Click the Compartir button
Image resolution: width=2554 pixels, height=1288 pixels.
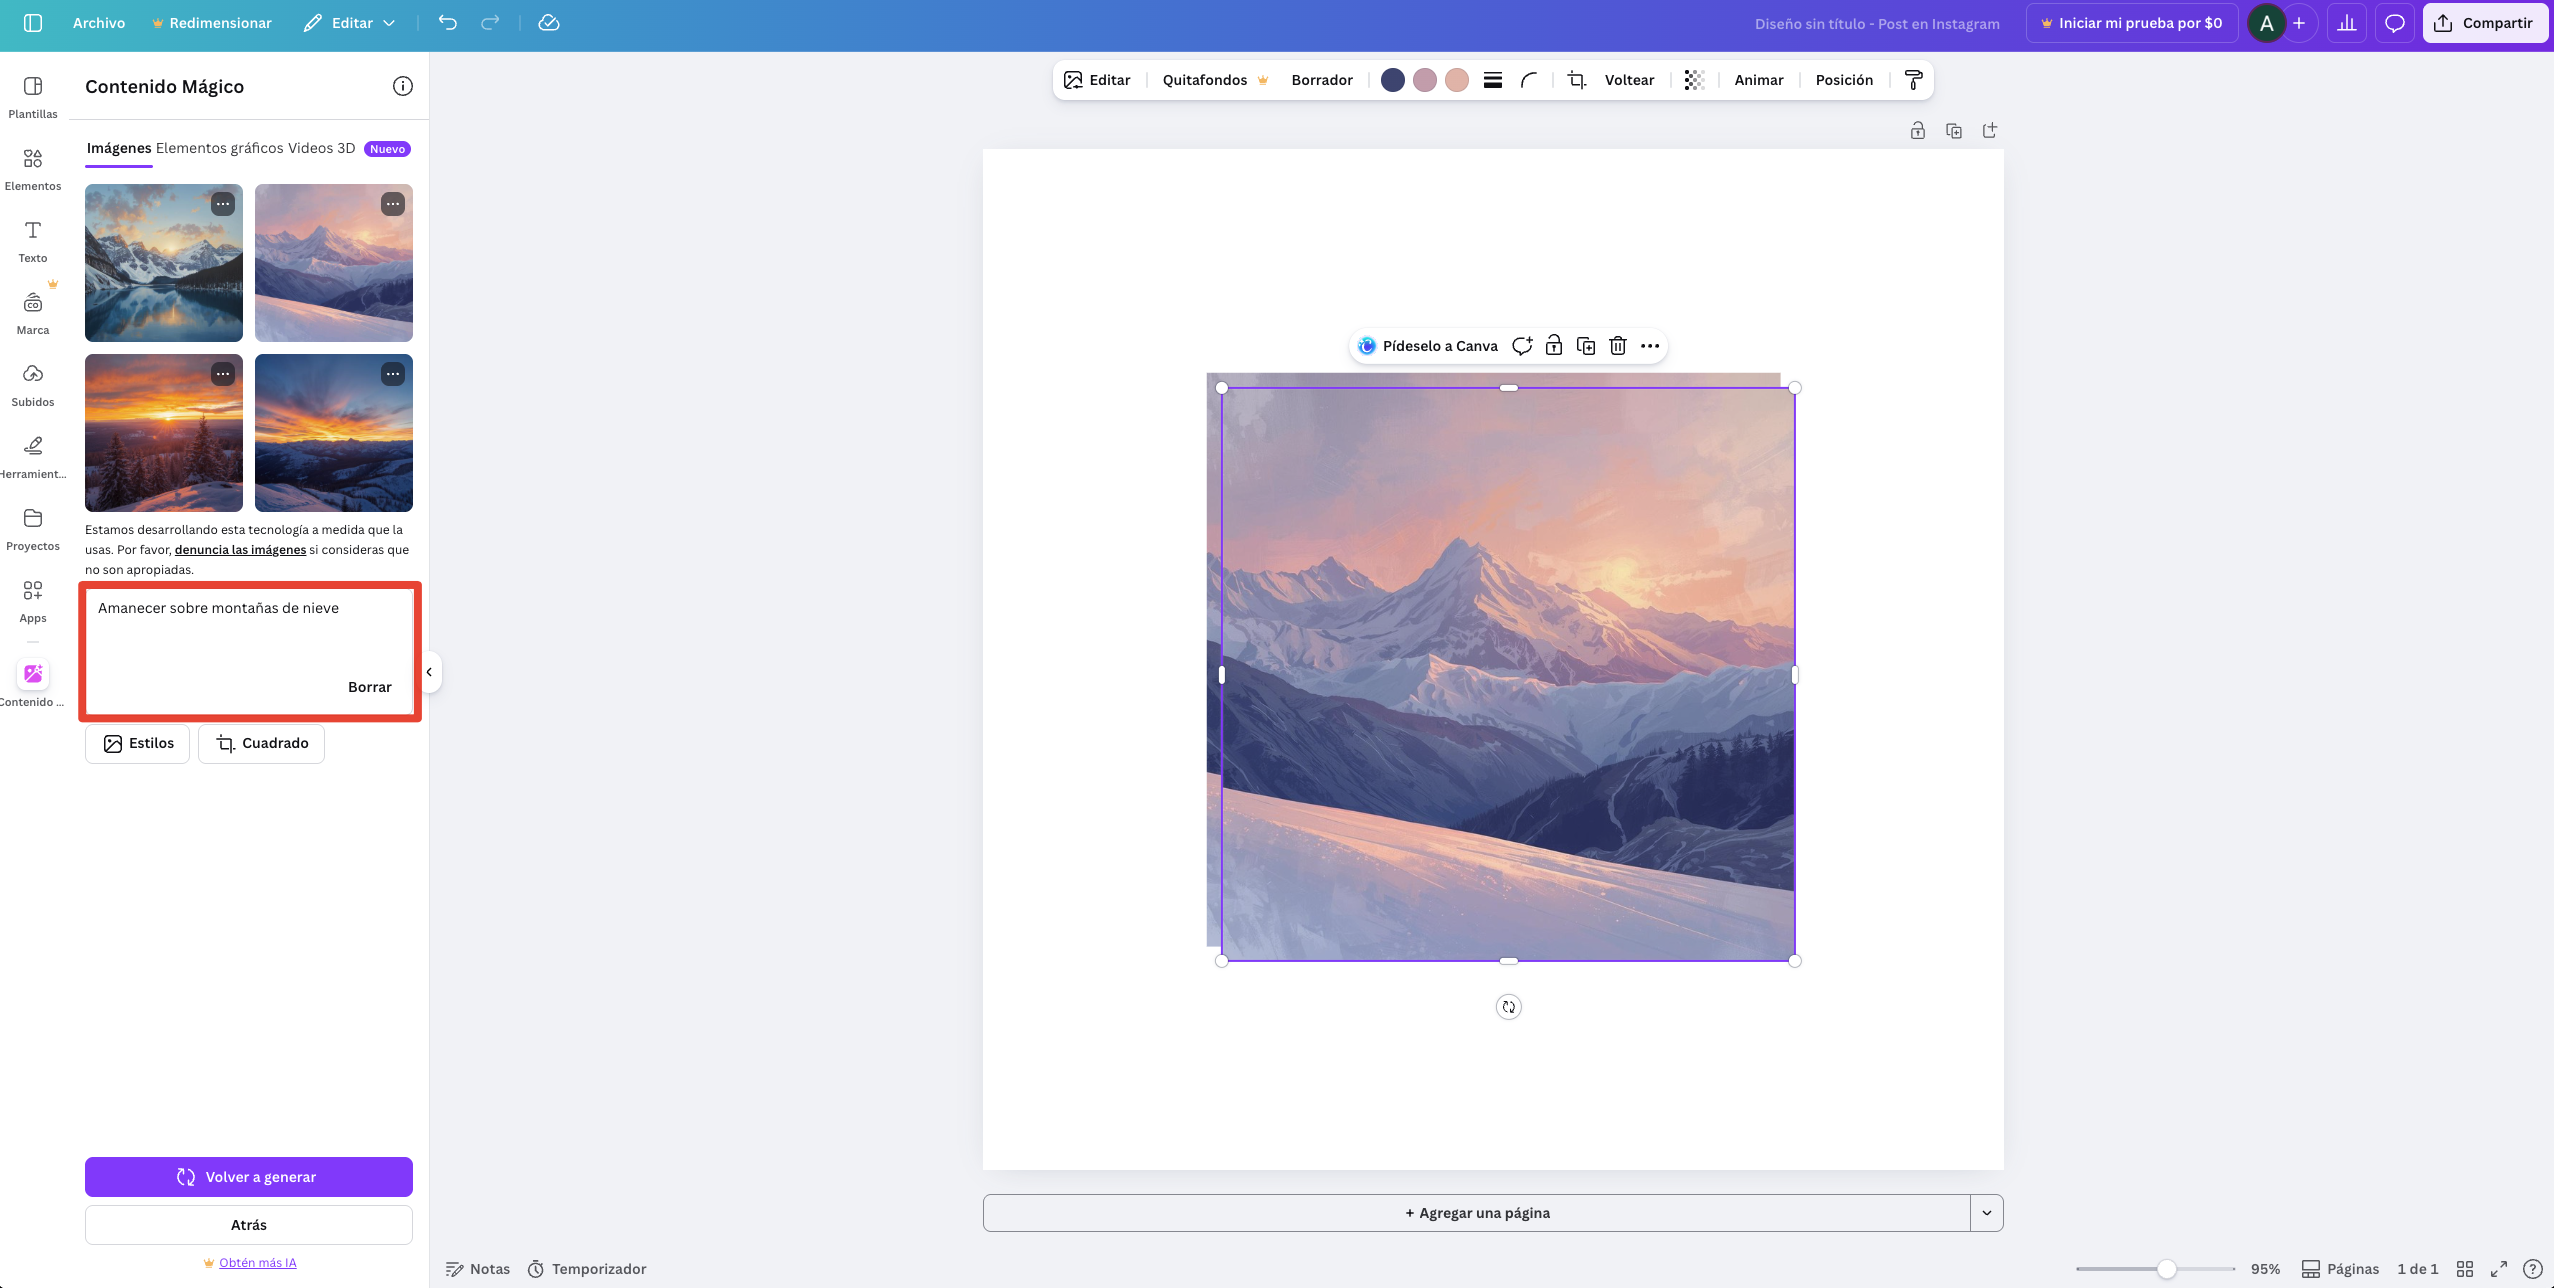point(2484,22)
